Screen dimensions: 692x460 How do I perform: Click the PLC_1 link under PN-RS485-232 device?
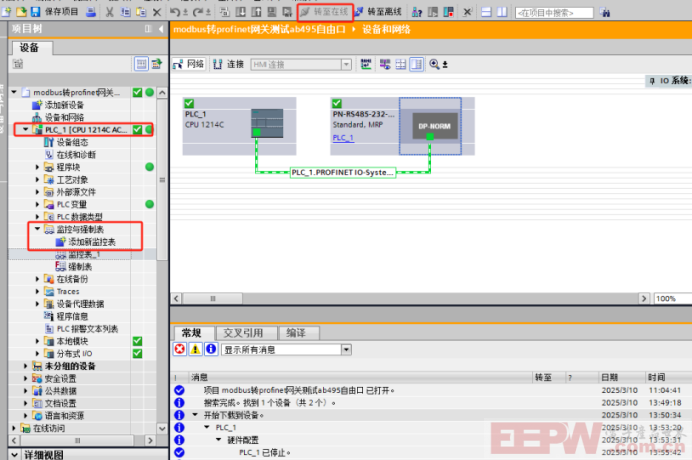click(x=343, y=138)
